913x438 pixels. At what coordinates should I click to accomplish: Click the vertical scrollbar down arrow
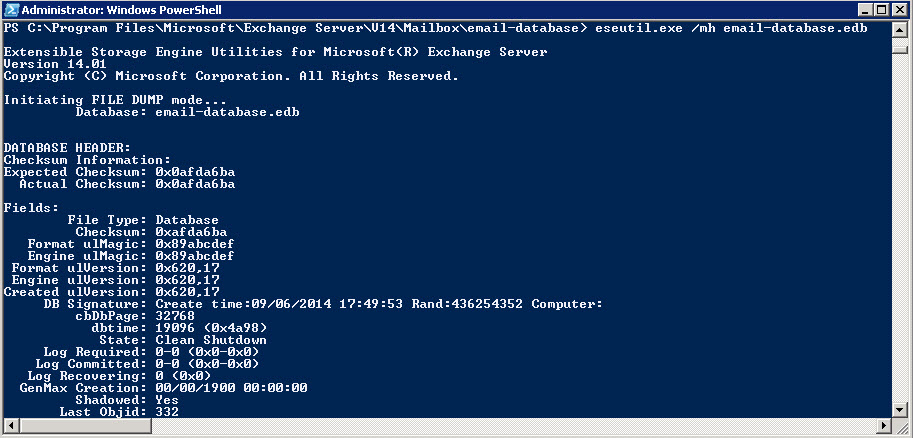coord(900,410)
